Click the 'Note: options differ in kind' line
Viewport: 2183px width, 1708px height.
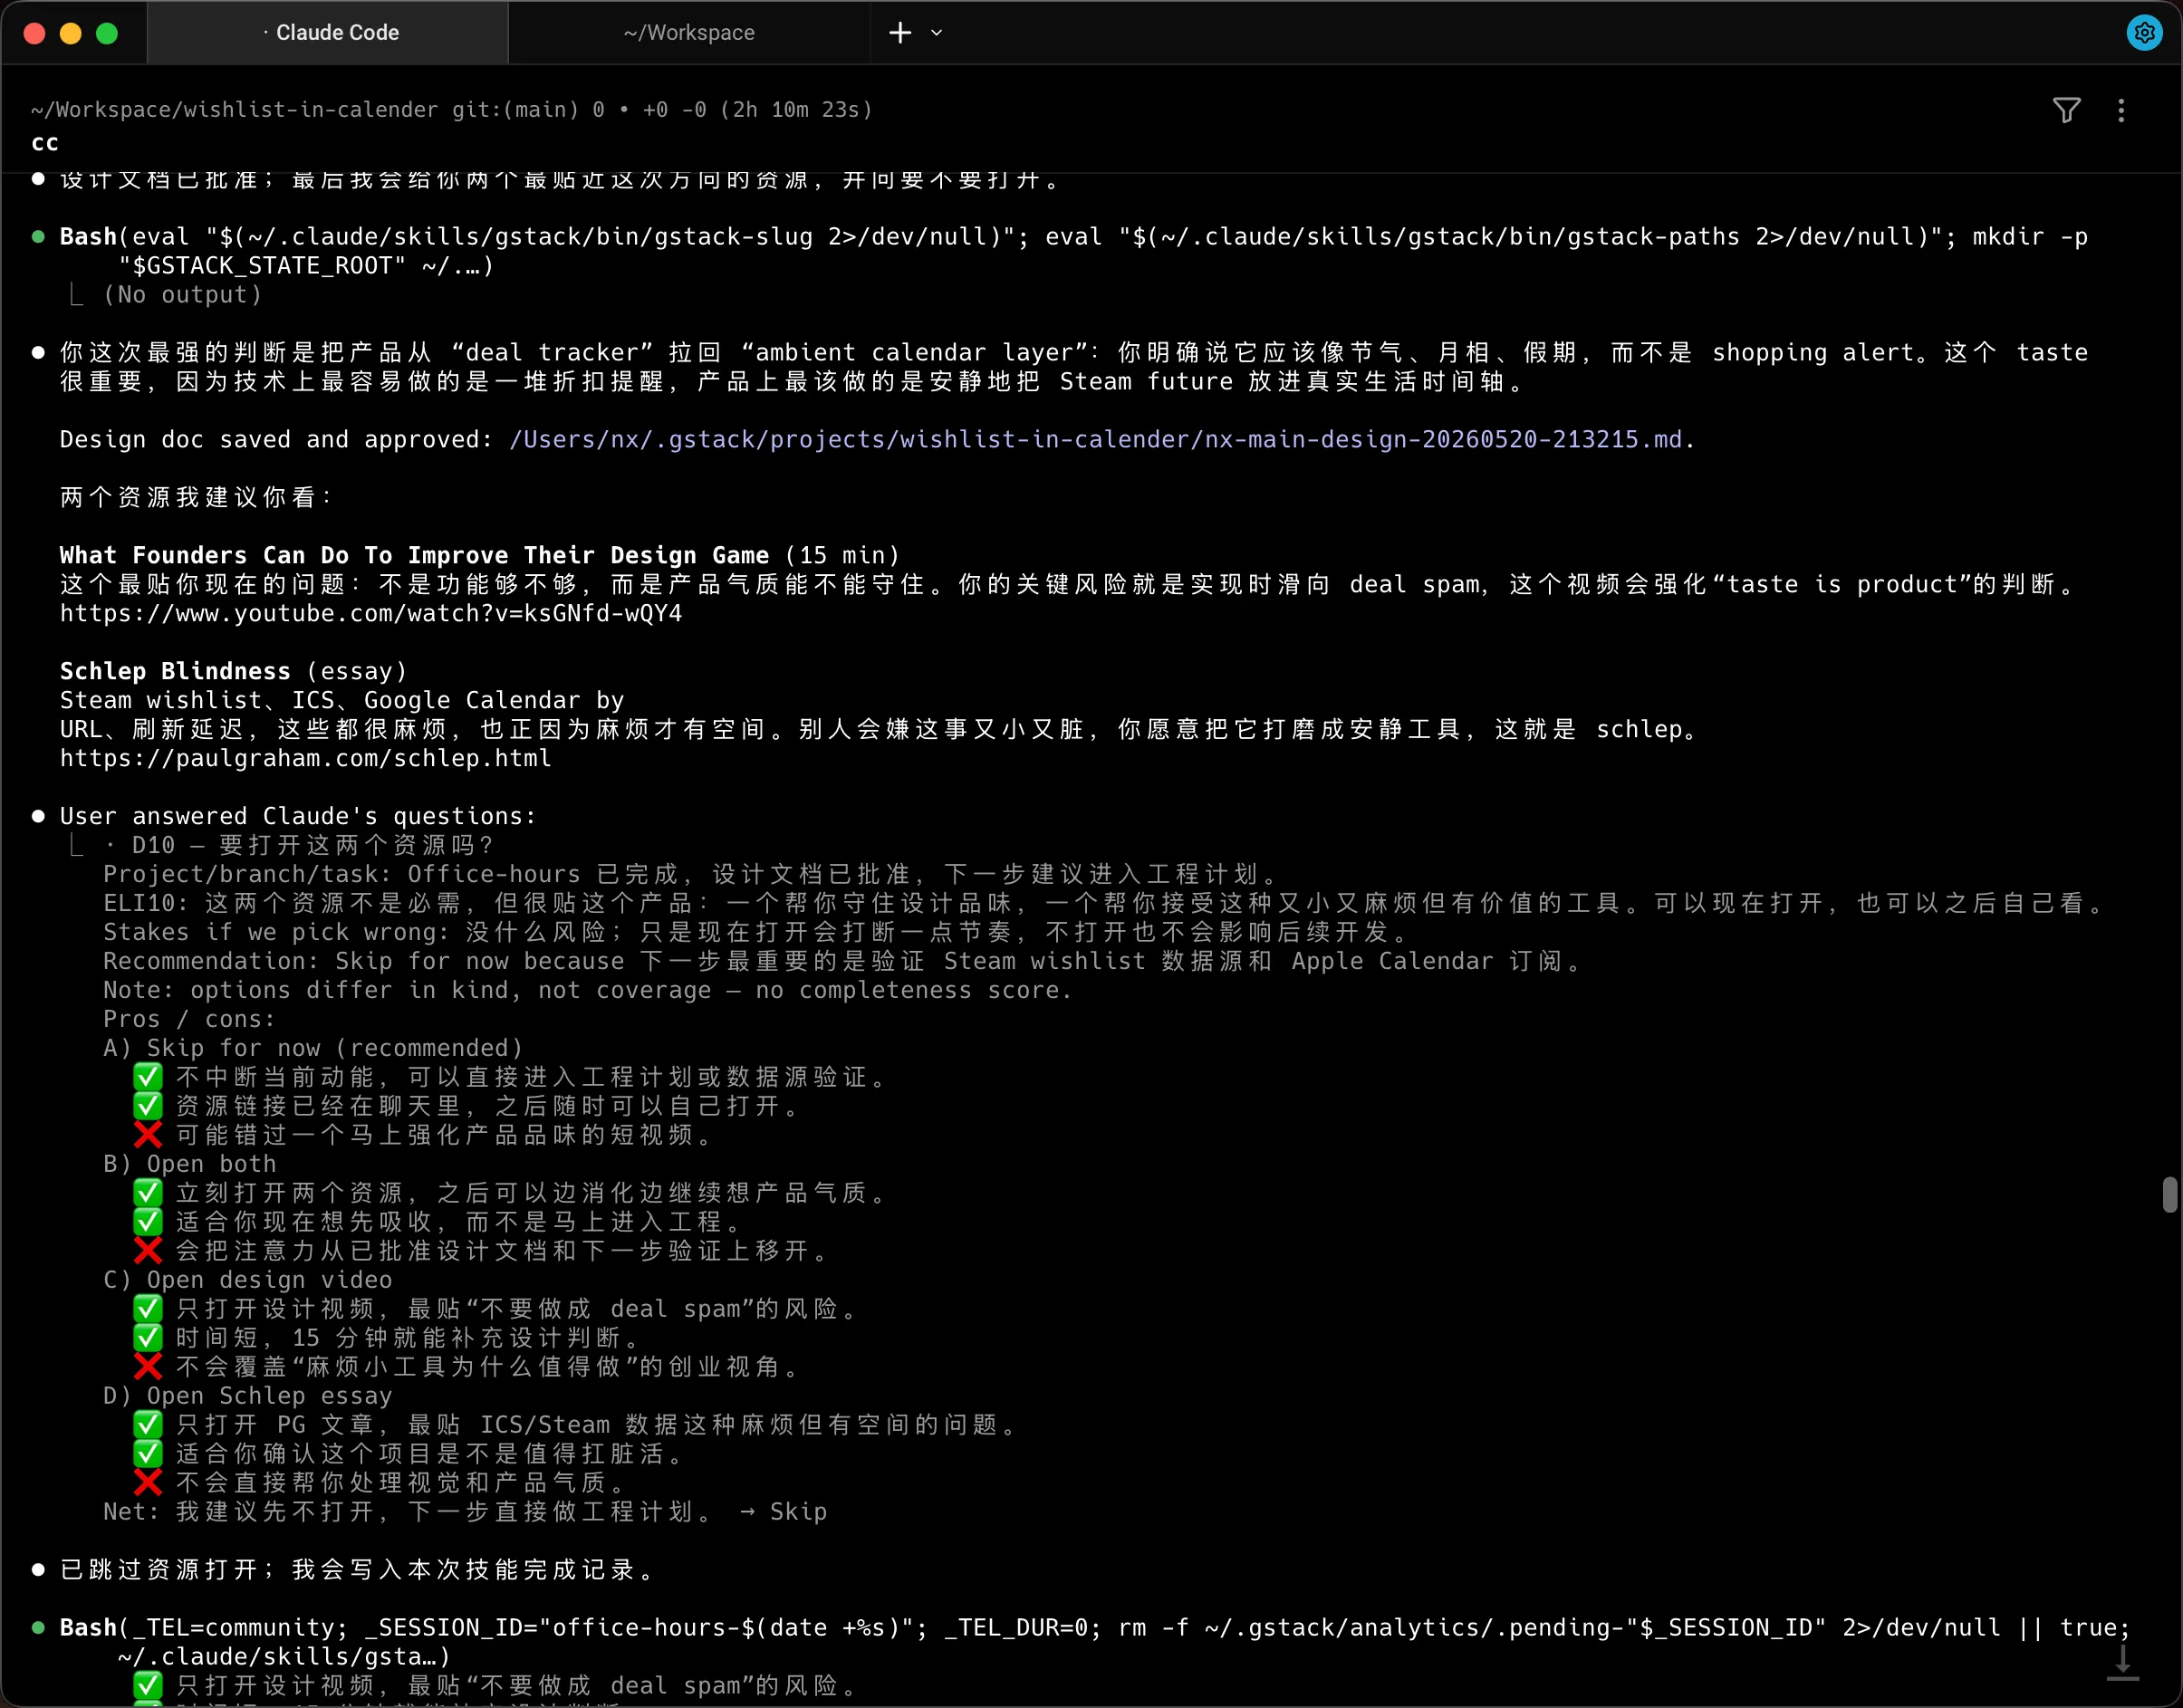pos(587,990)
